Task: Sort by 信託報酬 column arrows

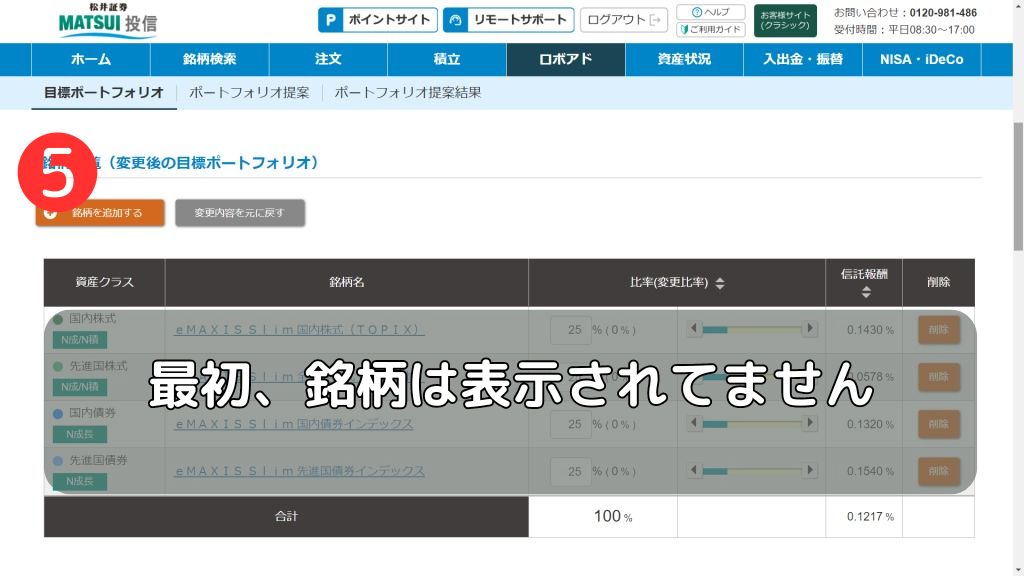Action: pyautogui.click(x=866, y=293)
